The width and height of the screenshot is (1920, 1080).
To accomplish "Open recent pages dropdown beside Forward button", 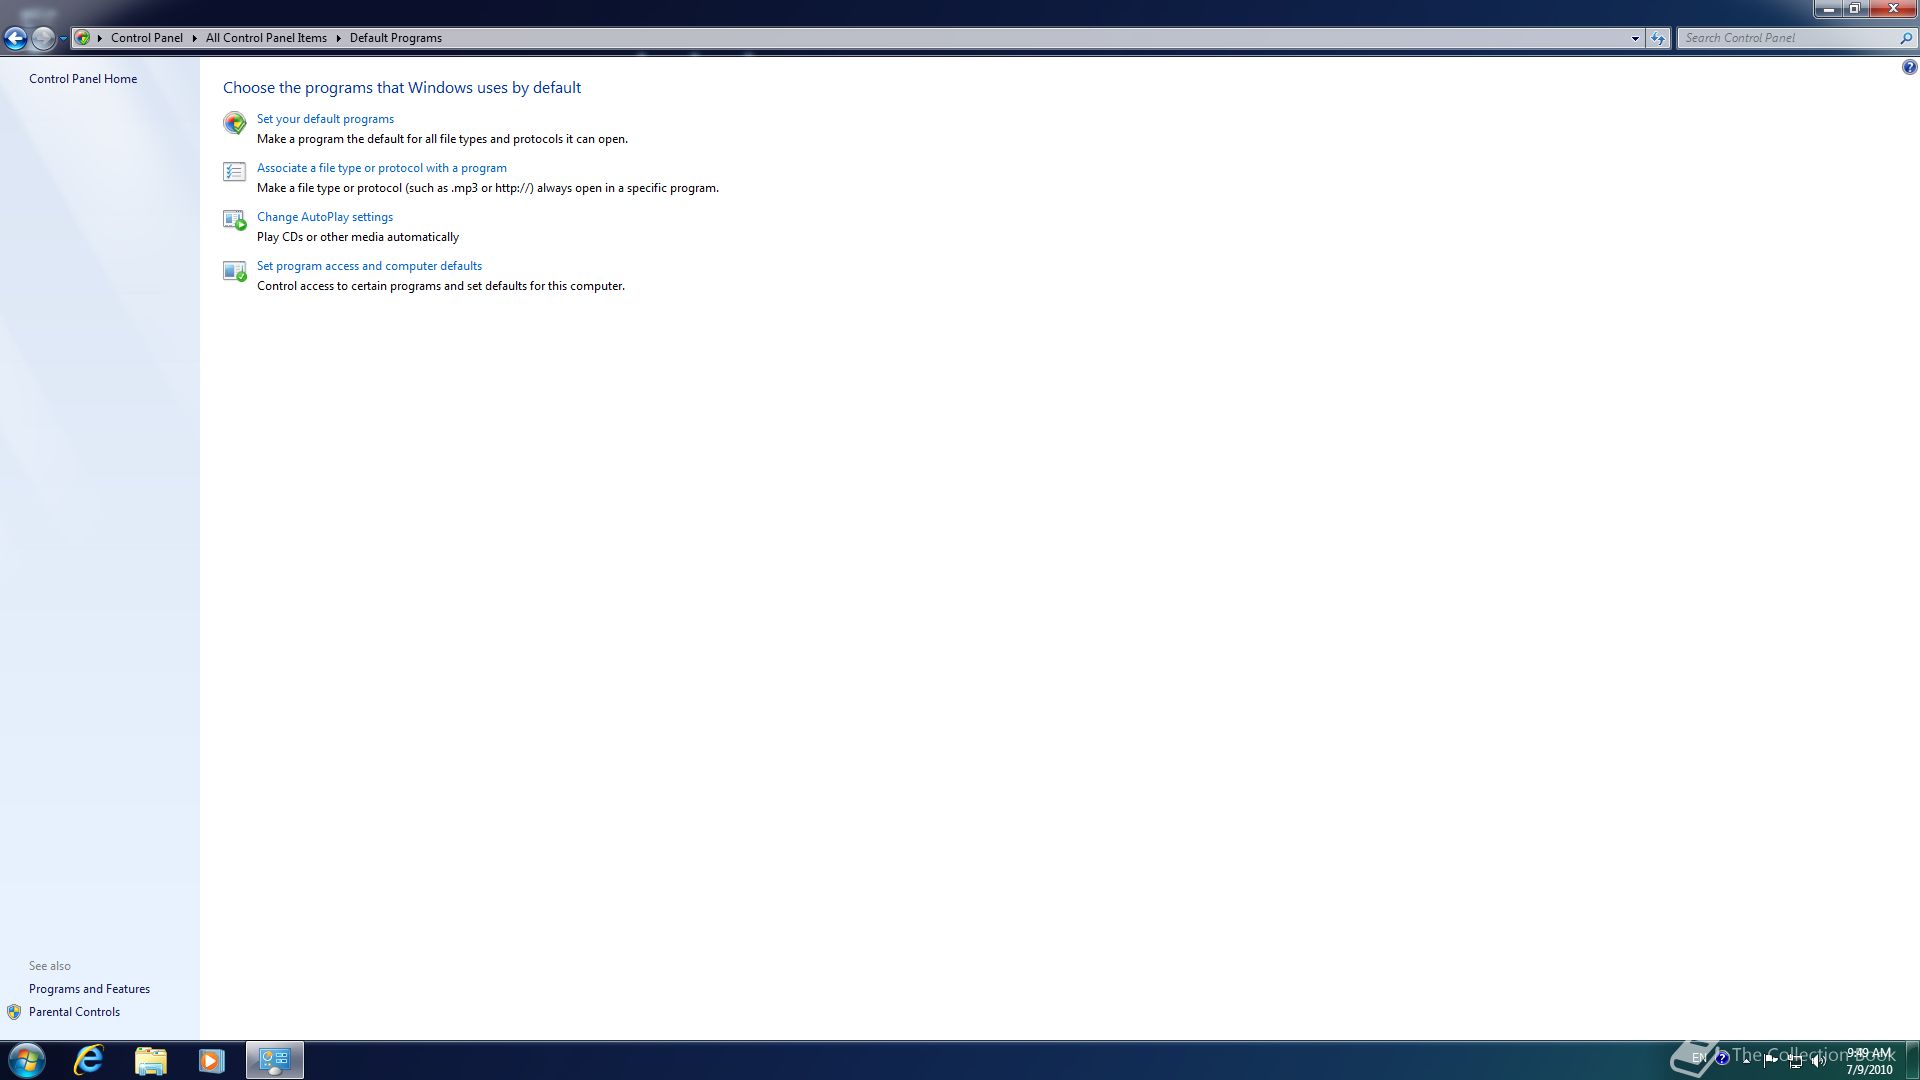I will point(63,38).
